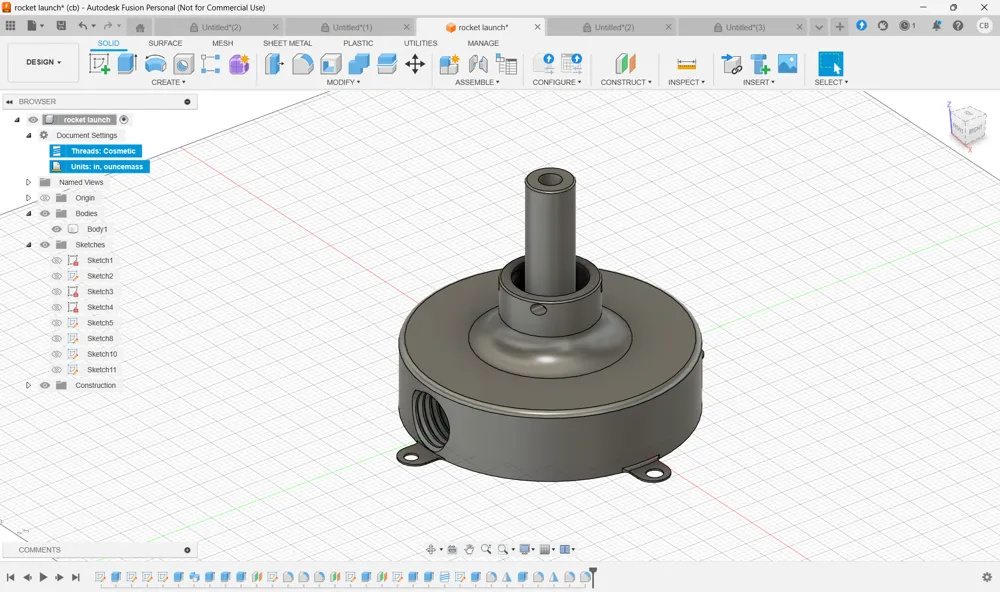The image size is (1000, 592).
Task: Show Sketch11 using its eye icon
Action: pyautogui.click(x=57, y=370)
